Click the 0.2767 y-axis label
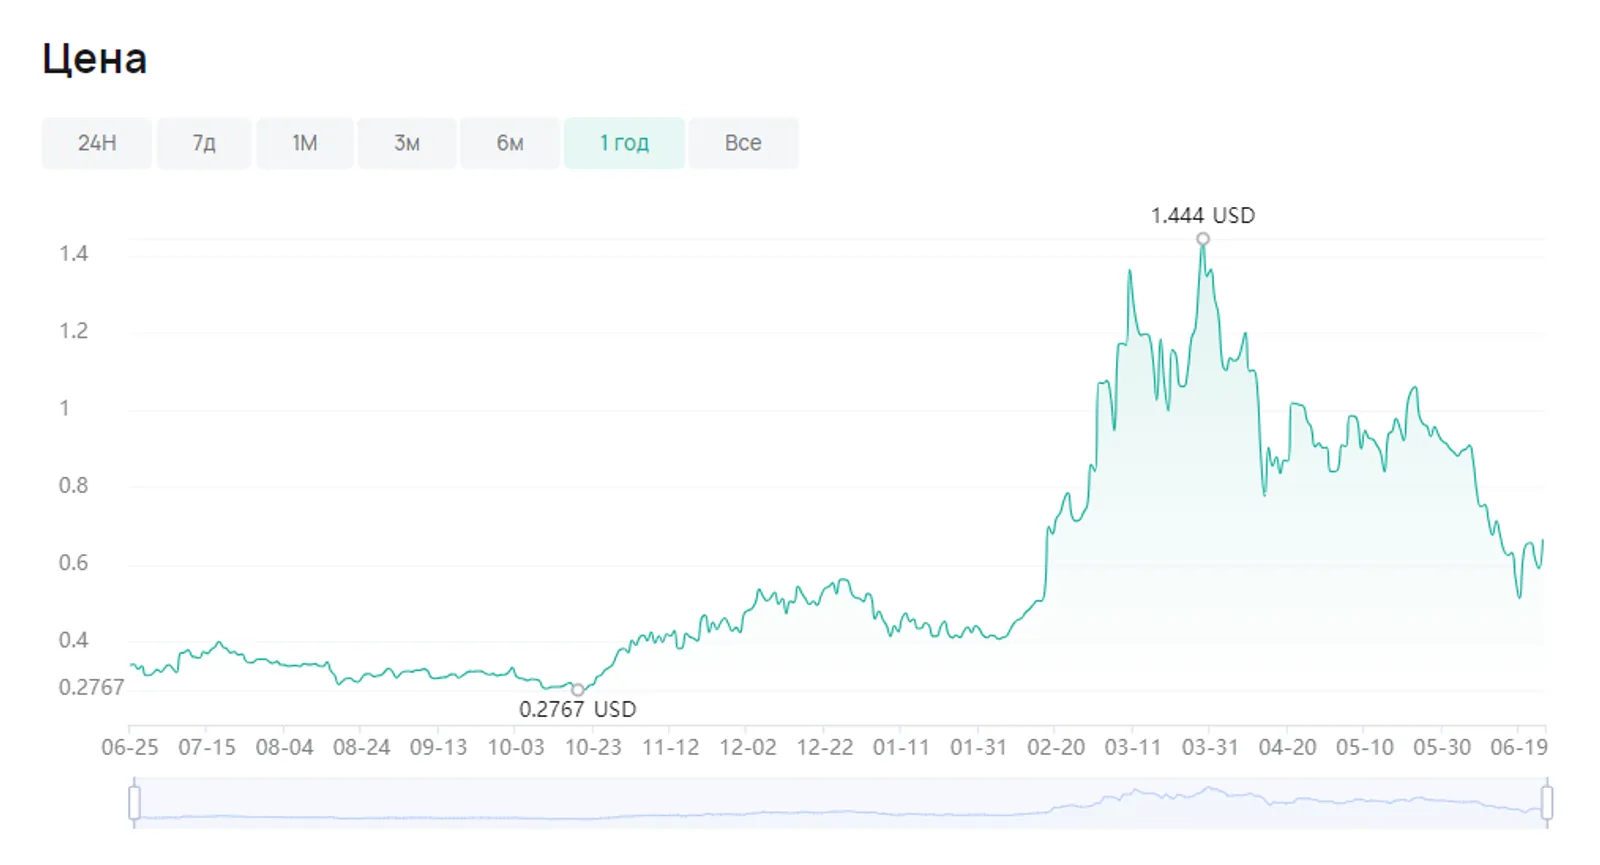The height and width of the screenshot is (865, 1600). tap(91, 687)
